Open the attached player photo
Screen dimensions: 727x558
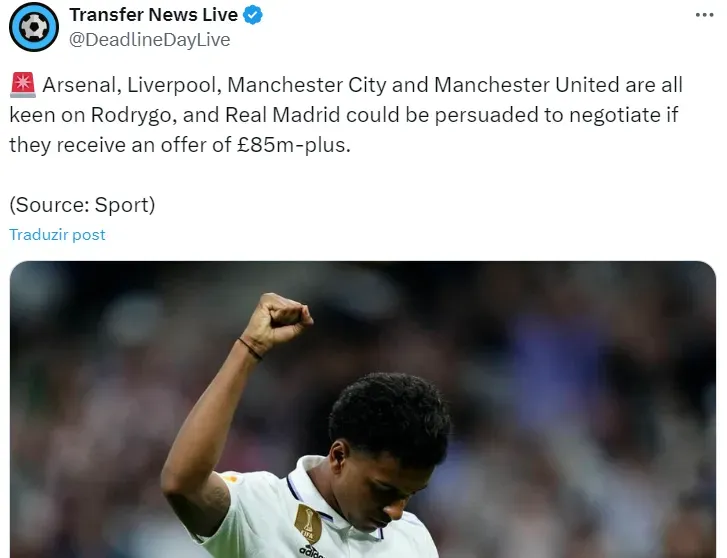click(363, 409)
